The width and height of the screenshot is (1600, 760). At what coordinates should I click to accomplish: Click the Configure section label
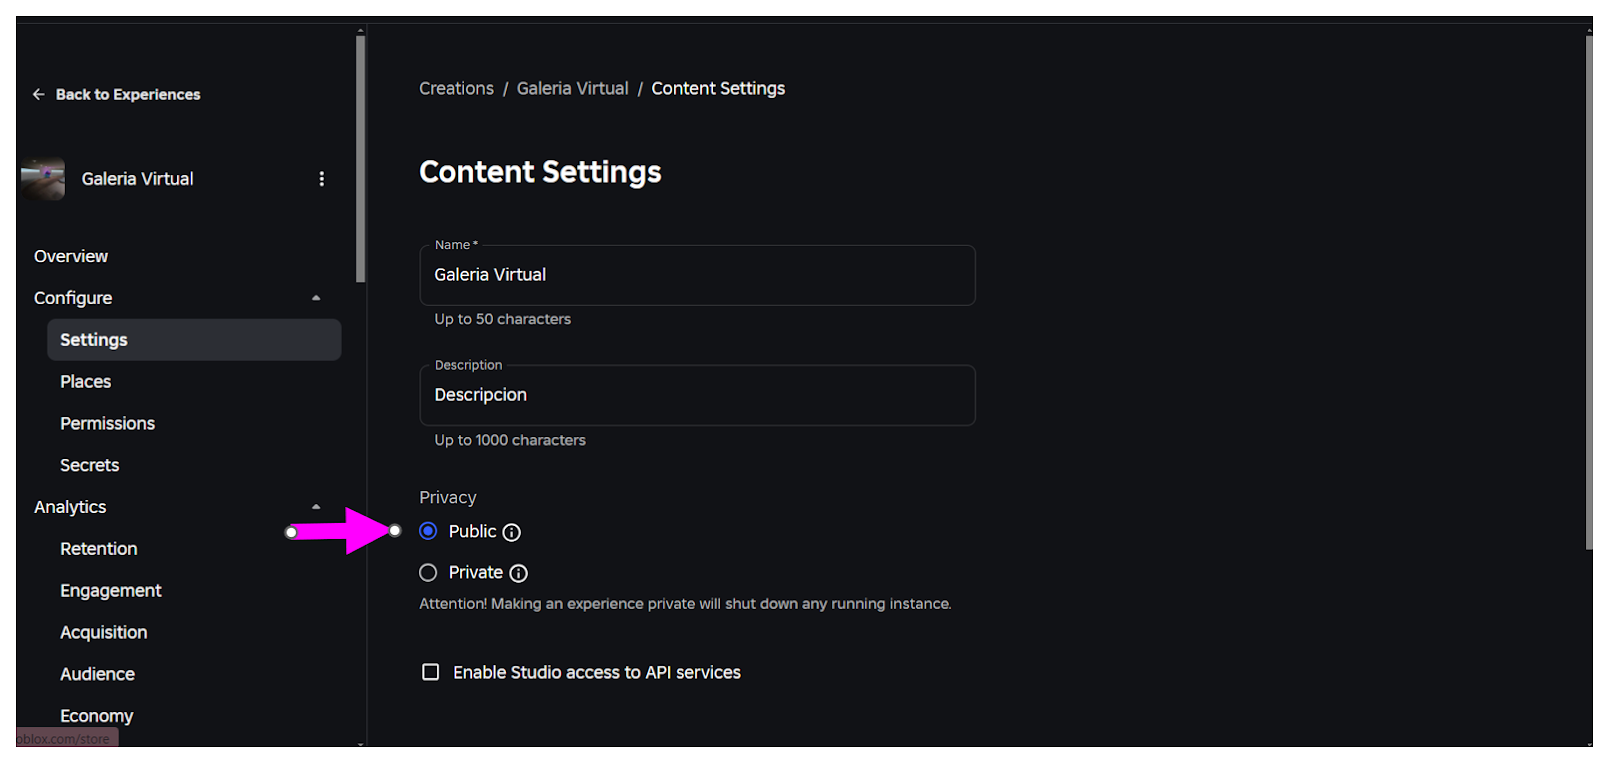tap(73, 298)
